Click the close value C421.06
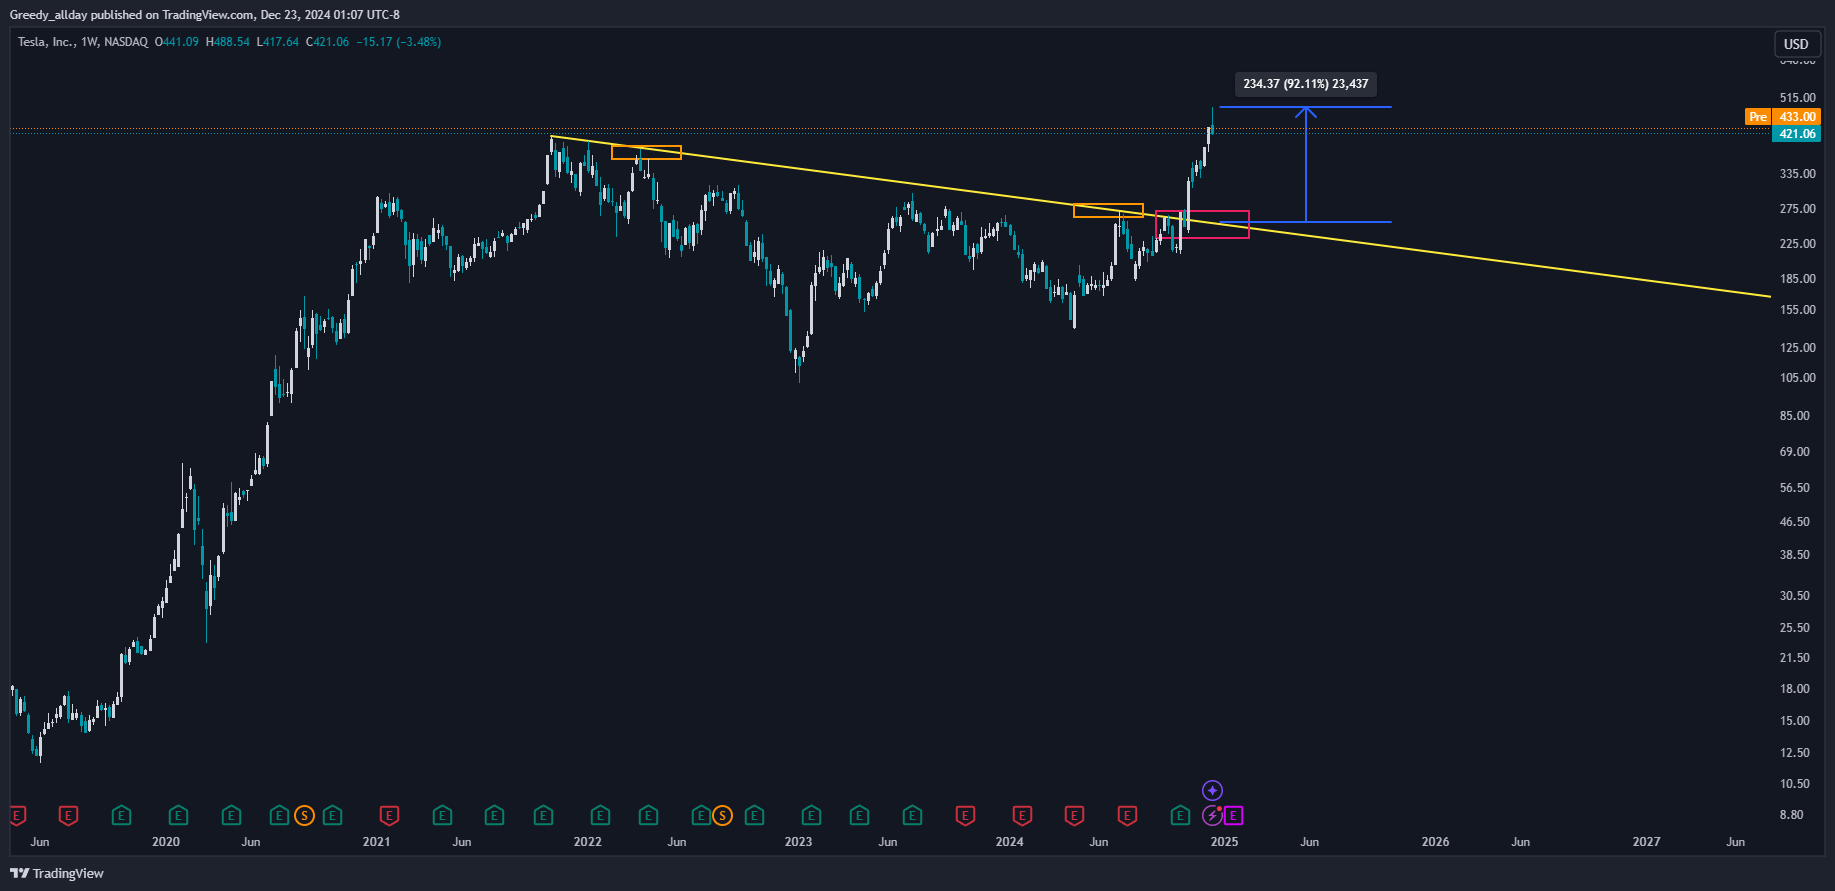The height and width of the screenshot is (891, 1835). pos(327,42)
